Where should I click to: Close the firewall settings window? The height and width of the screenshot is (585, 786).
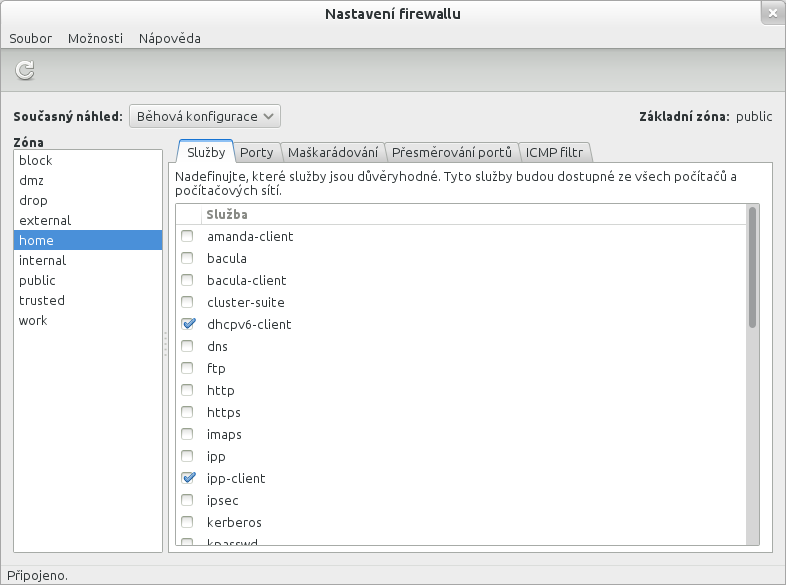771,13
